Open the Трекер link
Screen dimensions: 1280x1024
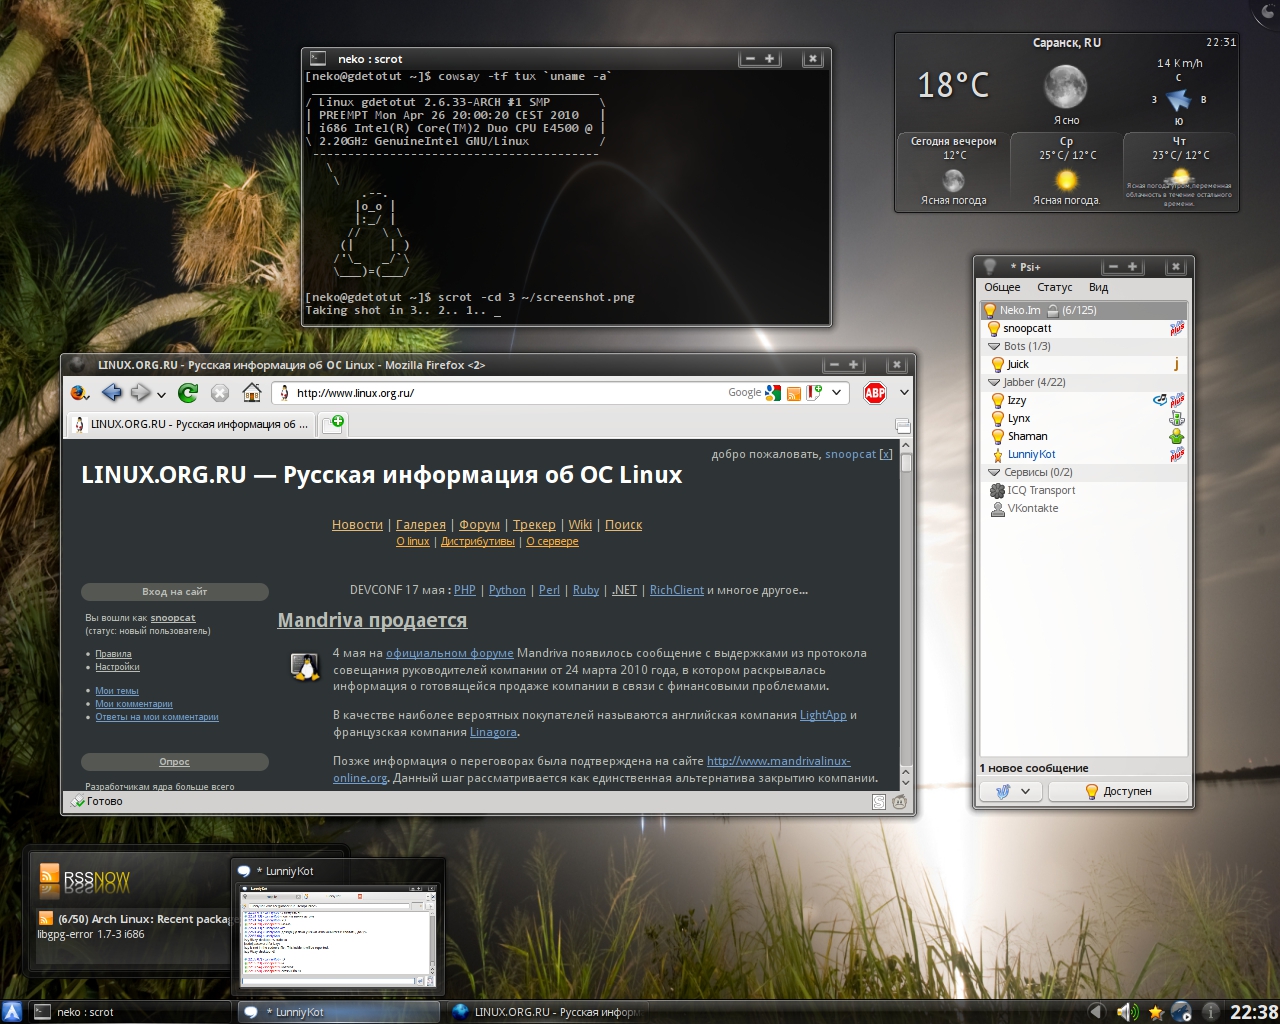click(534, 524)
